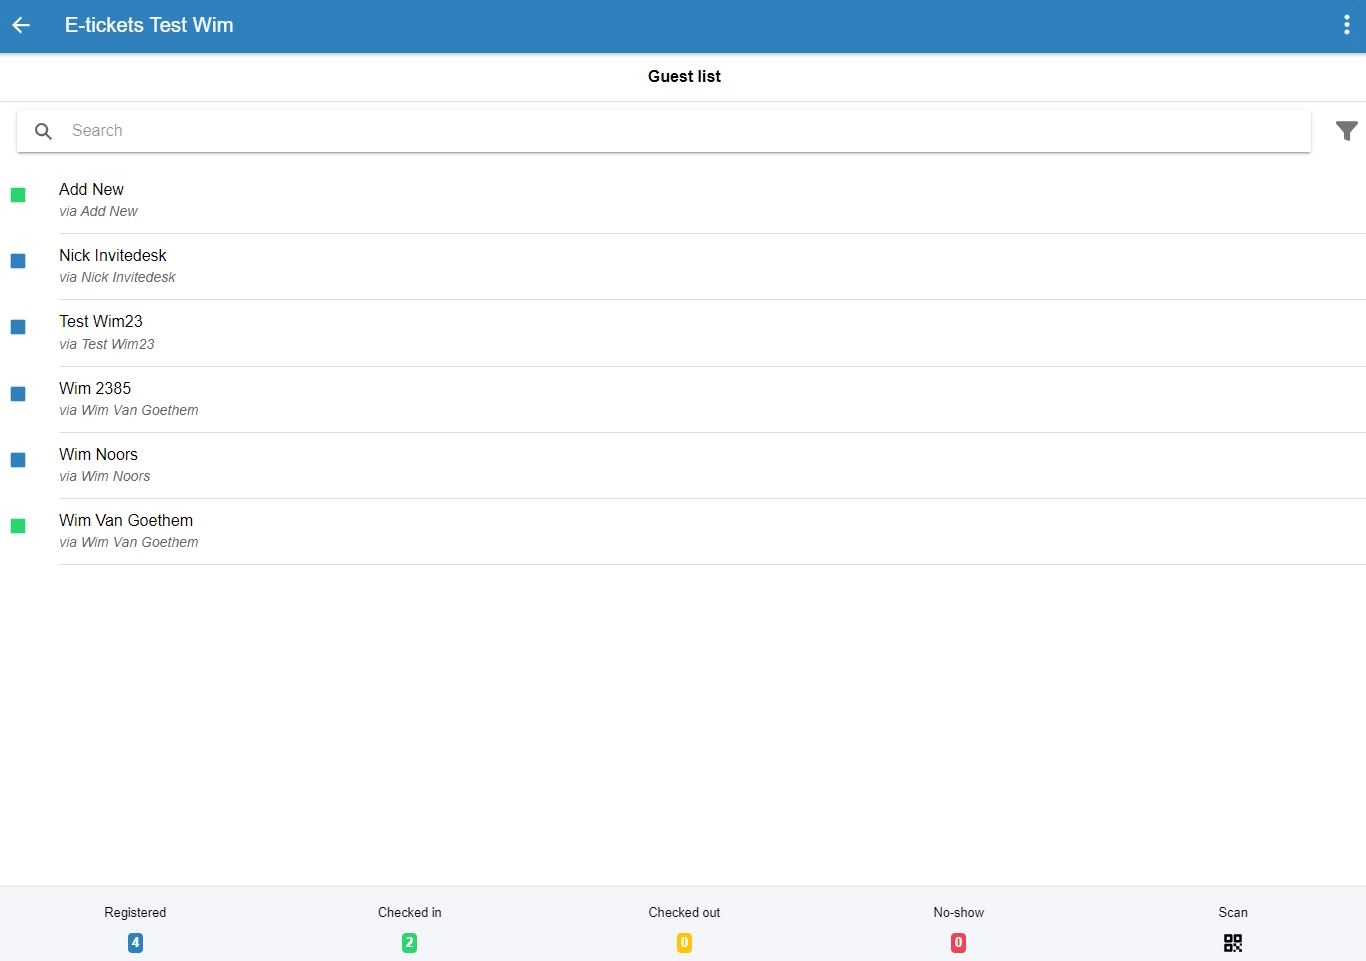Click the magnifier icon in search bar
This screenshot has width=1366, height=961.
(x=43, y=131)
